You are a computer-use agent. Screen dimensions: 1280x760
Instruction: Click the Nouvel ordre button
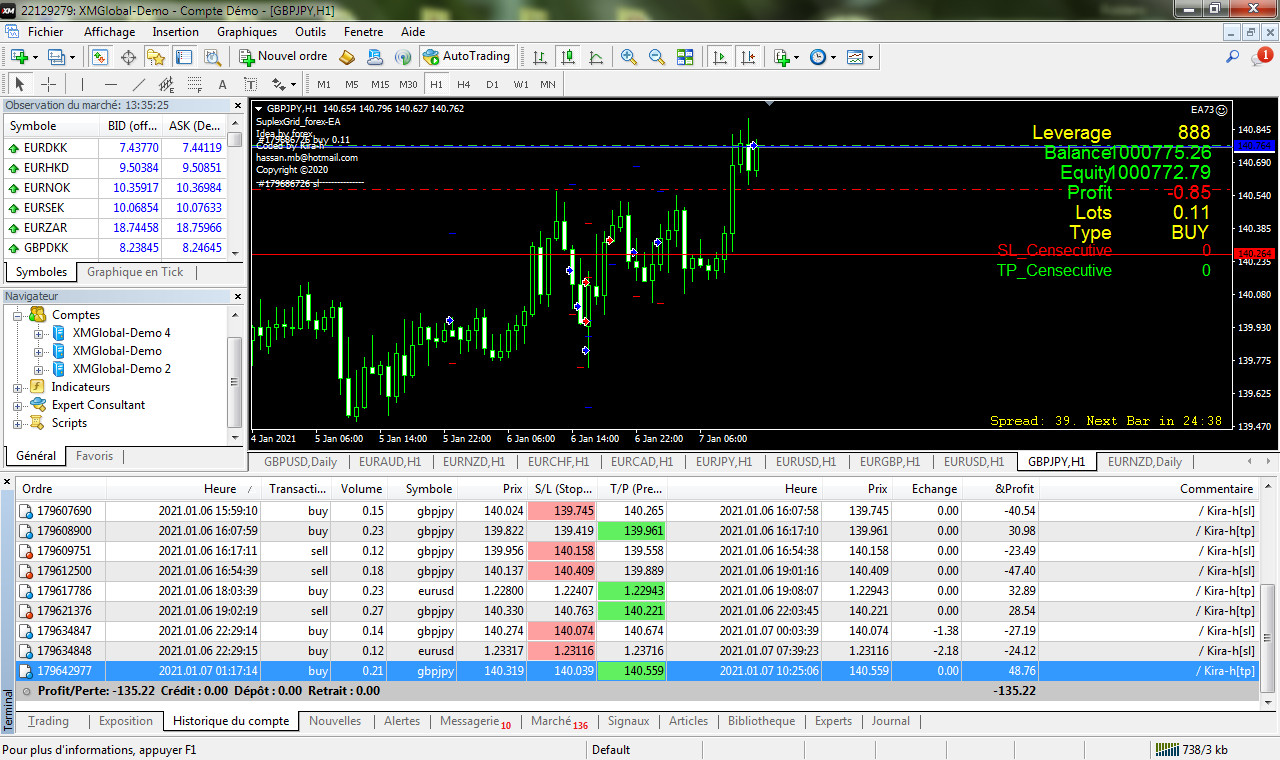coord(283,57)
